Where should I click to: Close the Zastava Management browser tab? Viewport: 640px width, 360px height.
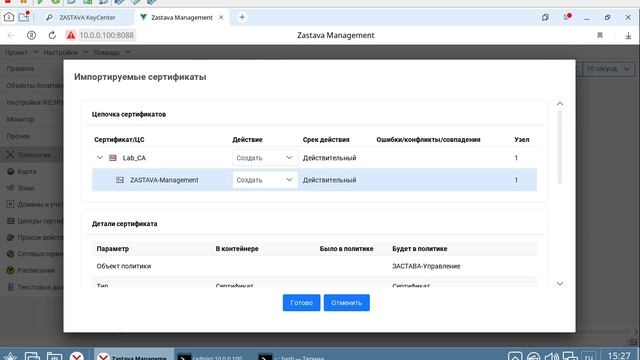[221, 18]
